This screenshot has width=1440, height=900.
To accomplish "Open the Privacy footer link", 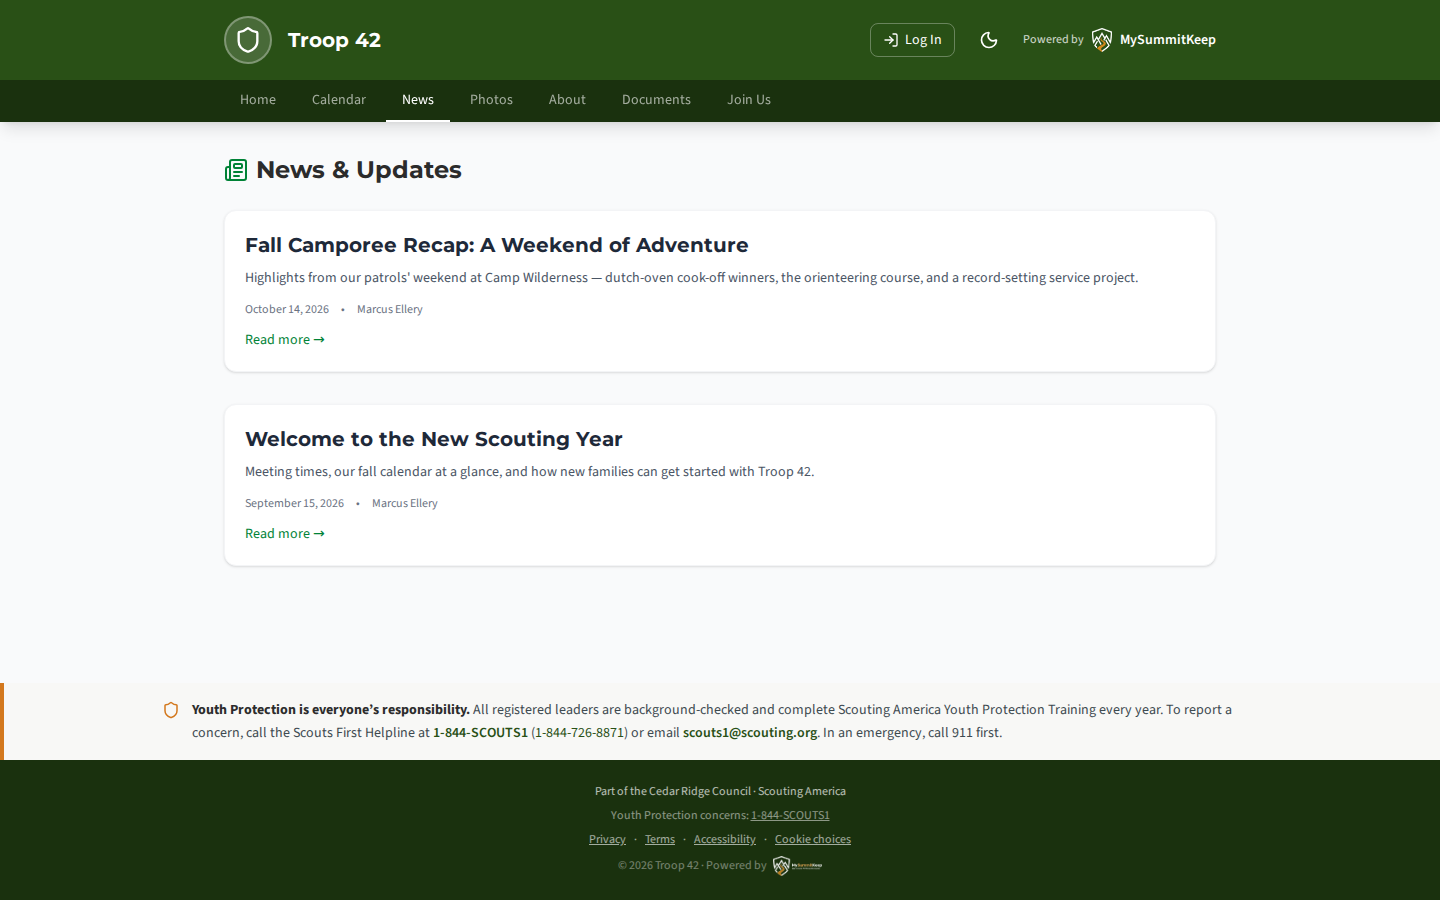I will [607, 840].
